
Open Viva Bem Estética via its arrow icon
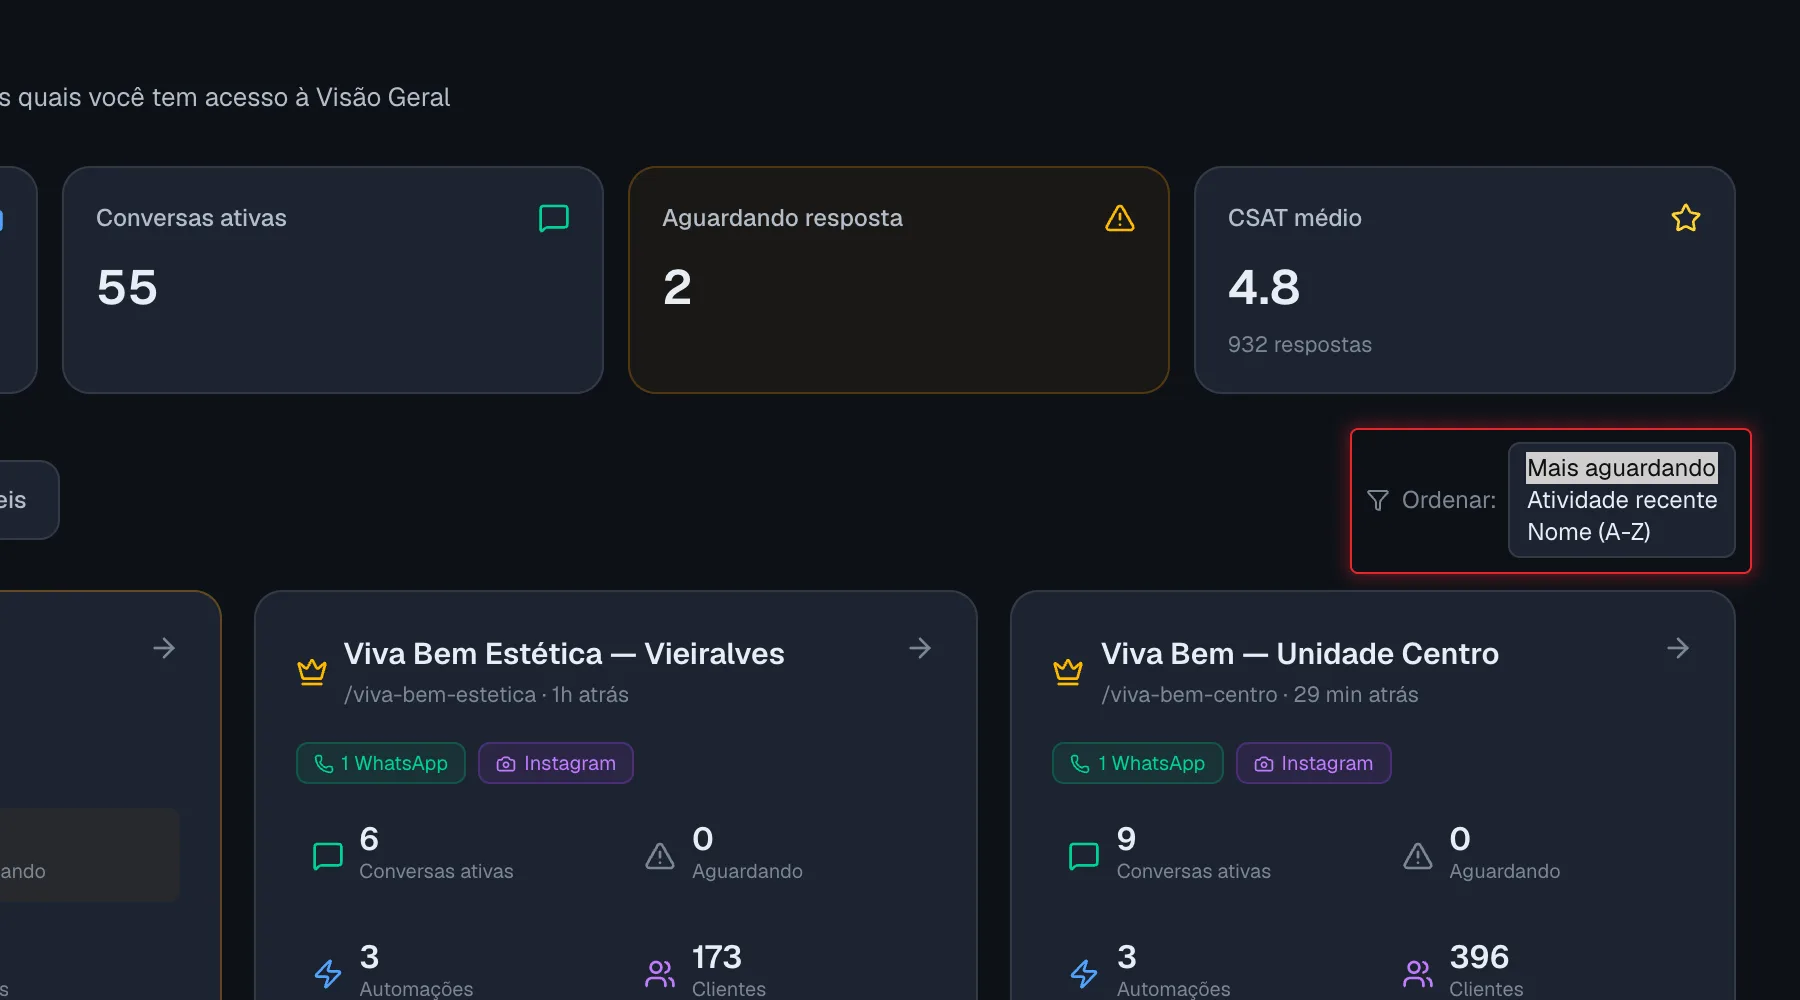(x=920, y=648)
